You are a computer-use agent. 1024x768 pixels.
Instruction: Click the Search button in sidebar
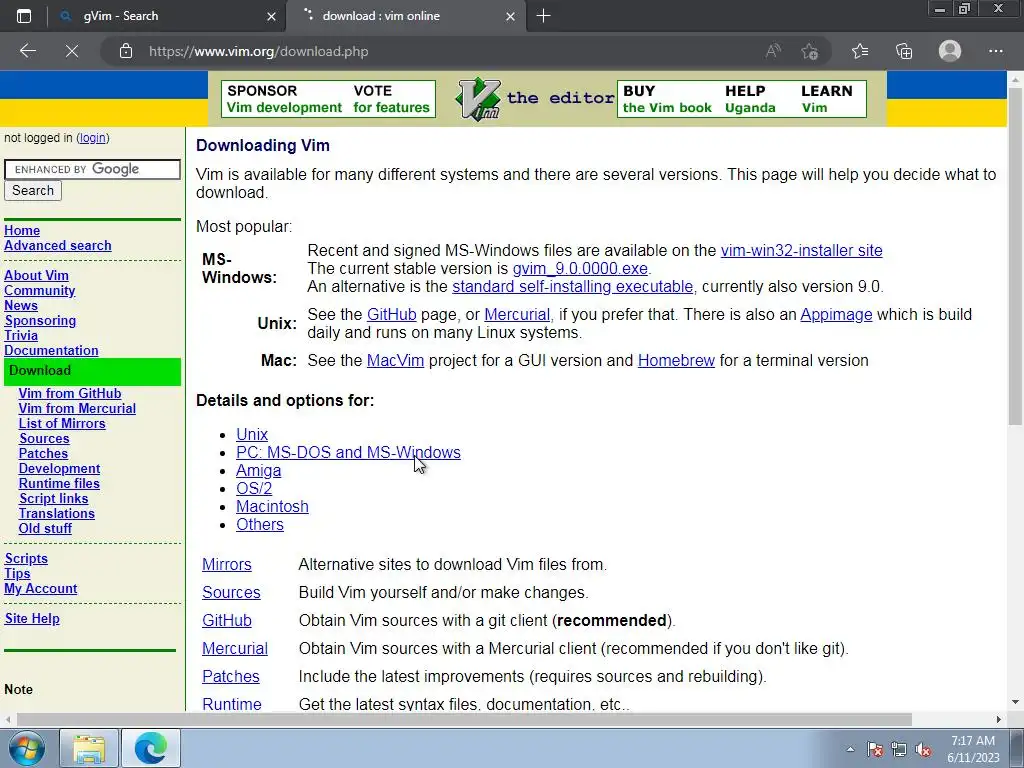(33, 191)
